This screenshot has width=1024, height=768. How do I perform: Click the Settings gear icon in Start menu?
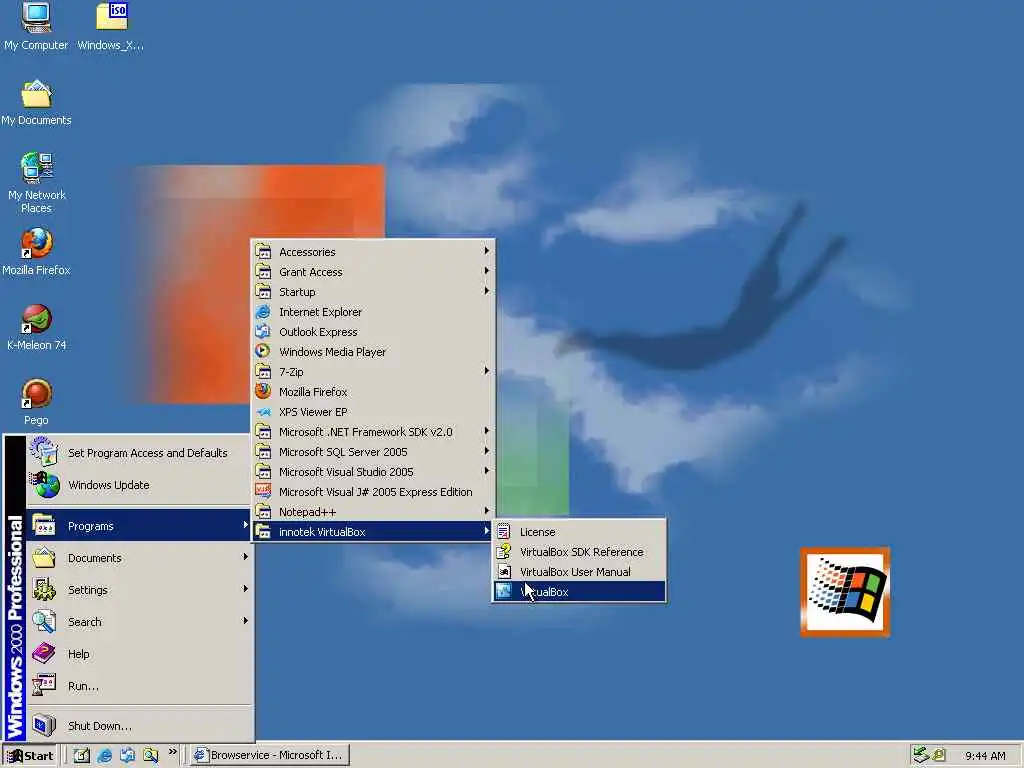pyautogui.click(x=44, y=589)
